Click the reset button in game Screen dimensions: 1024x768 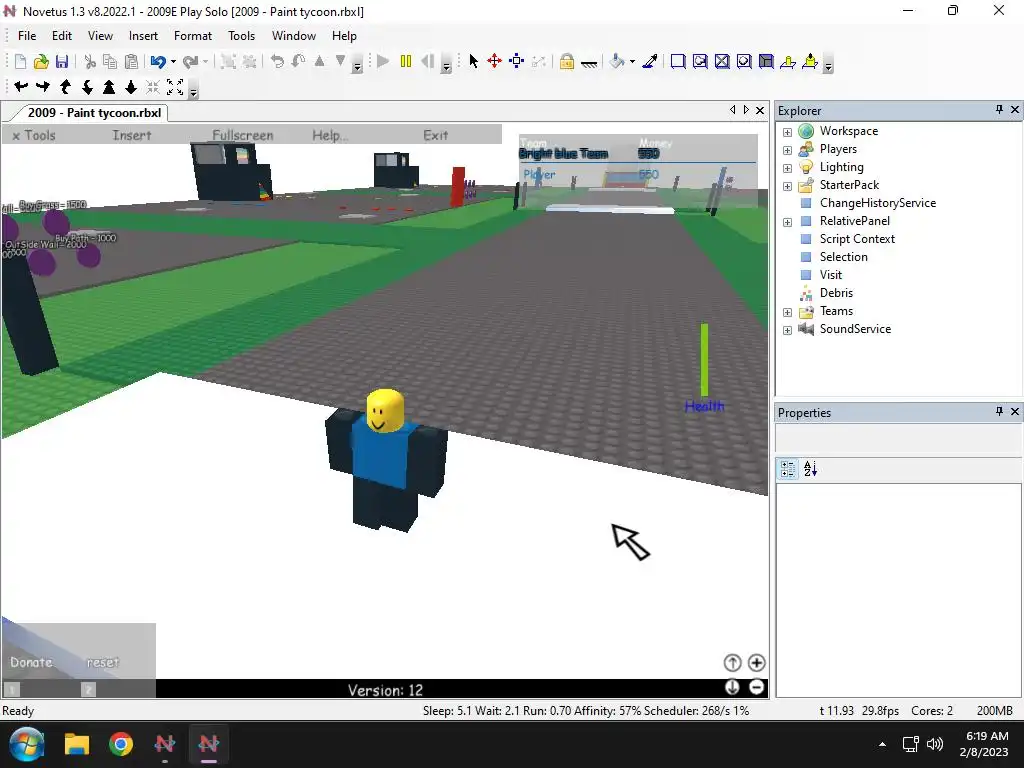click(103, 662)
